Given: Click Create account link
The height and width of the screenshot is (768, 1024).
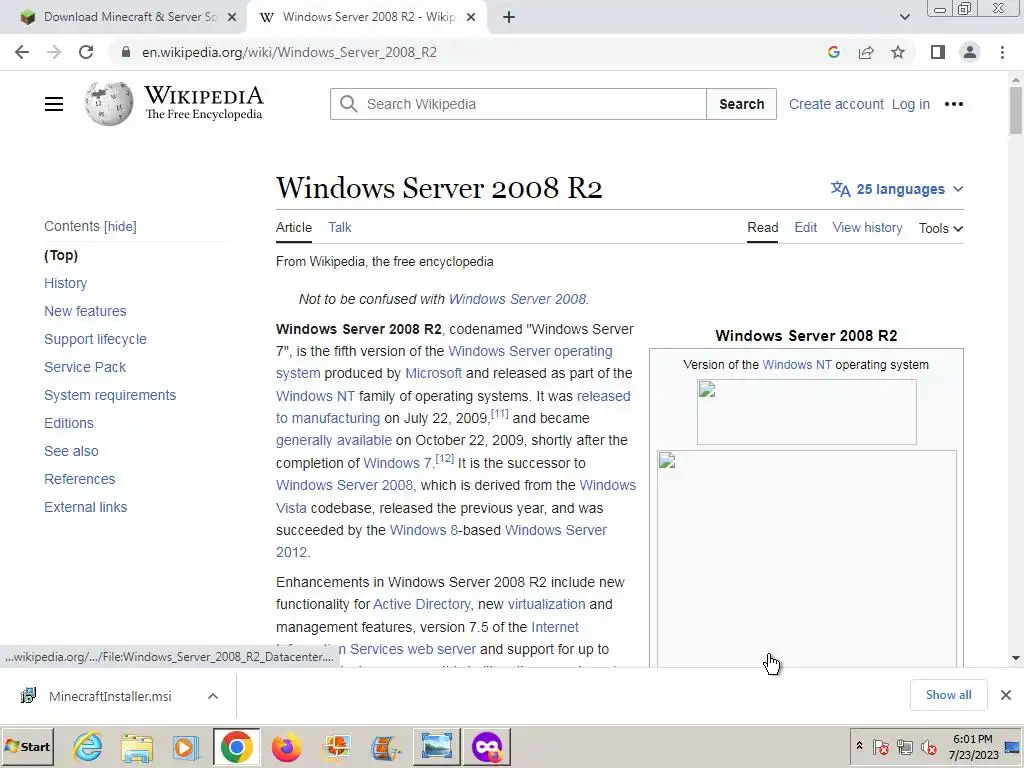Looking at the screenshot, I should pyautogui.click(x=836, y=104).
